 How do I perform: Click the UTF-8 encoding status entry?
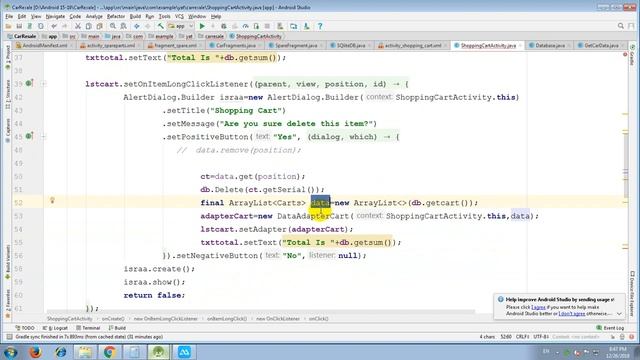[541, 337]
